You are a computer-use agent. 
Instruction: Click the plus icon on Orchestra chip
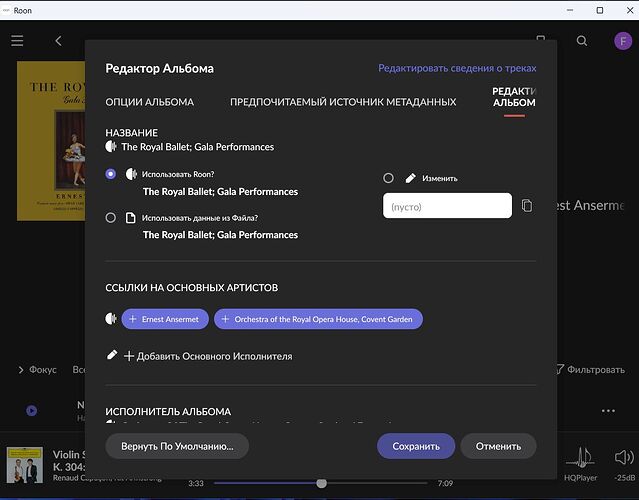pyautogui.click(x=225, y=319)
